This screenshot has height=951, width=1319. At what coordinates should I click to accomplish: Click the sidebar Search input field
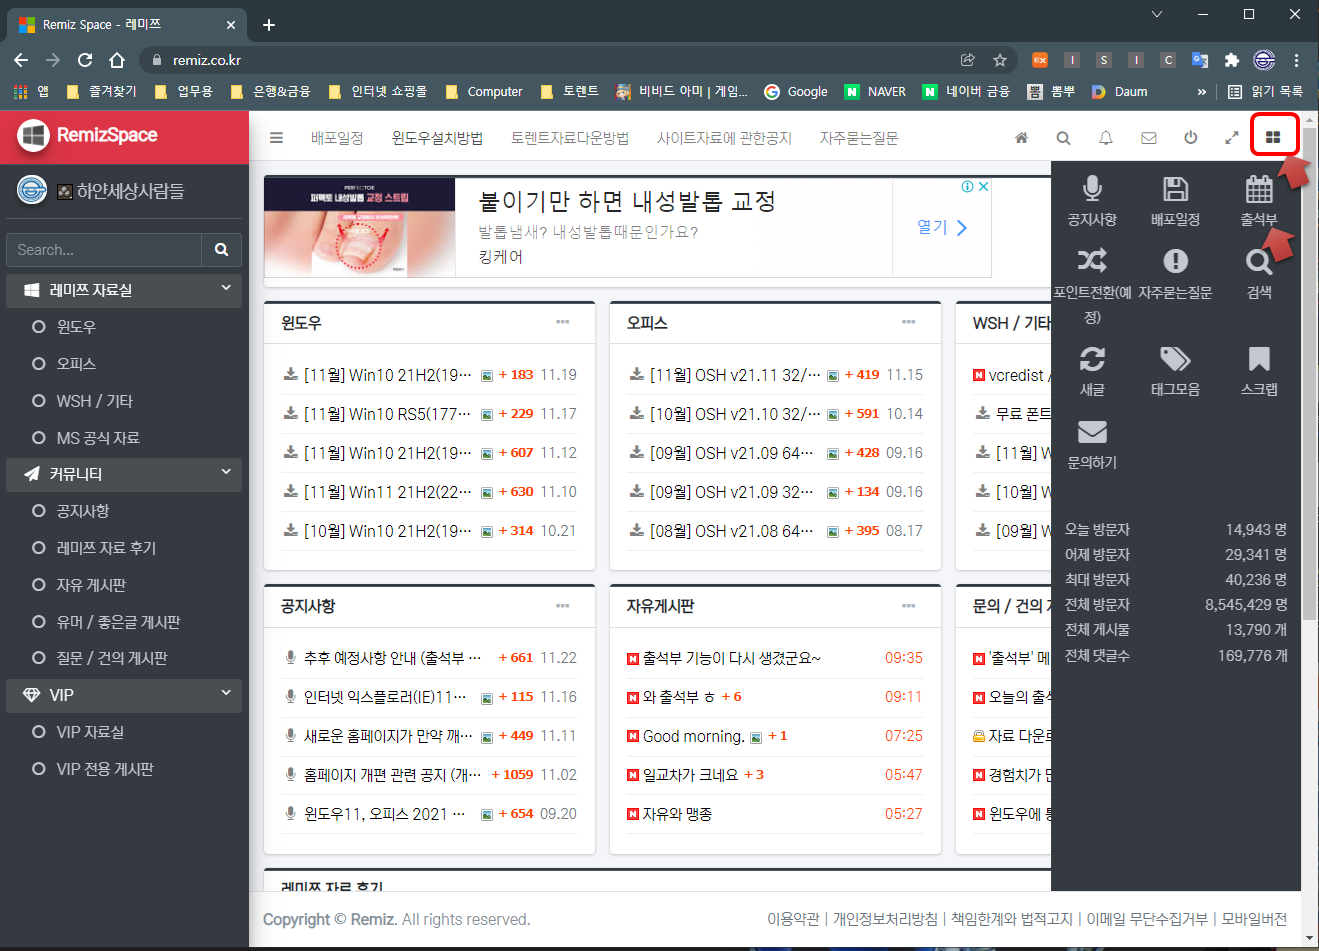coord(104,250)
